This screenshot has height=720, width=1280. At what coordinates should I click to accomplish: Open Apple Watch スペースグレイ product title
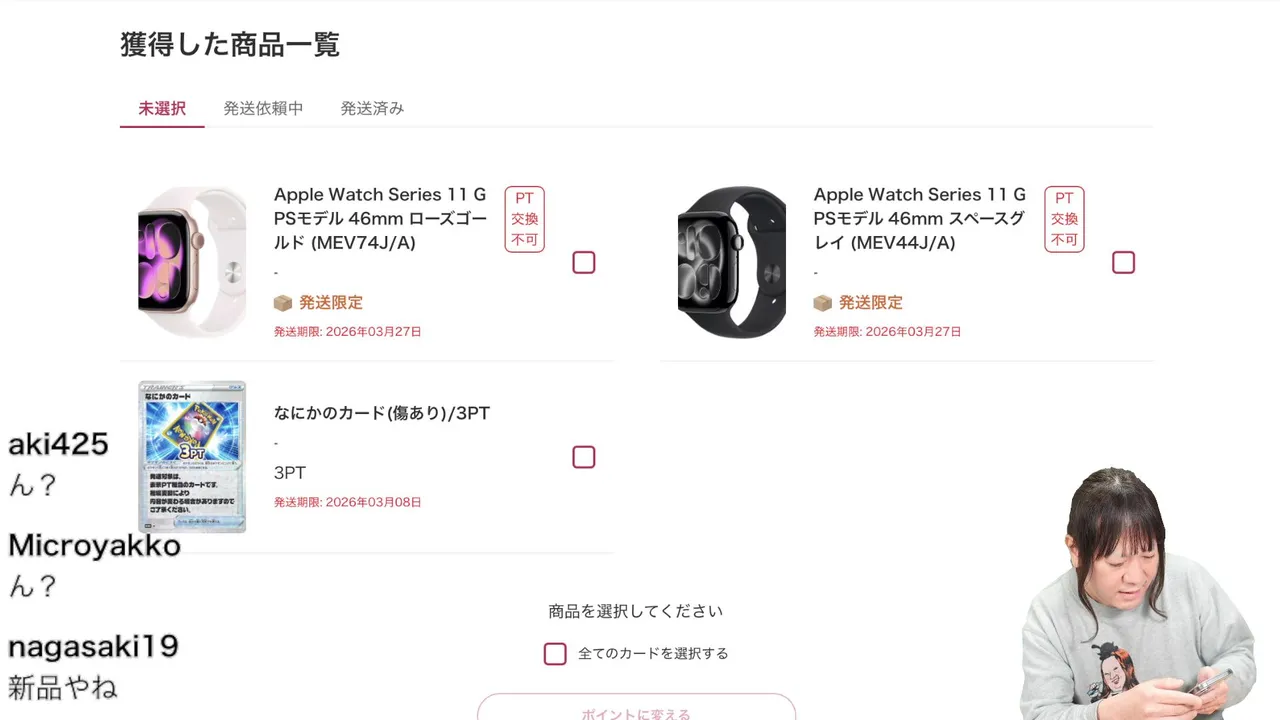[x=920, y=218]
